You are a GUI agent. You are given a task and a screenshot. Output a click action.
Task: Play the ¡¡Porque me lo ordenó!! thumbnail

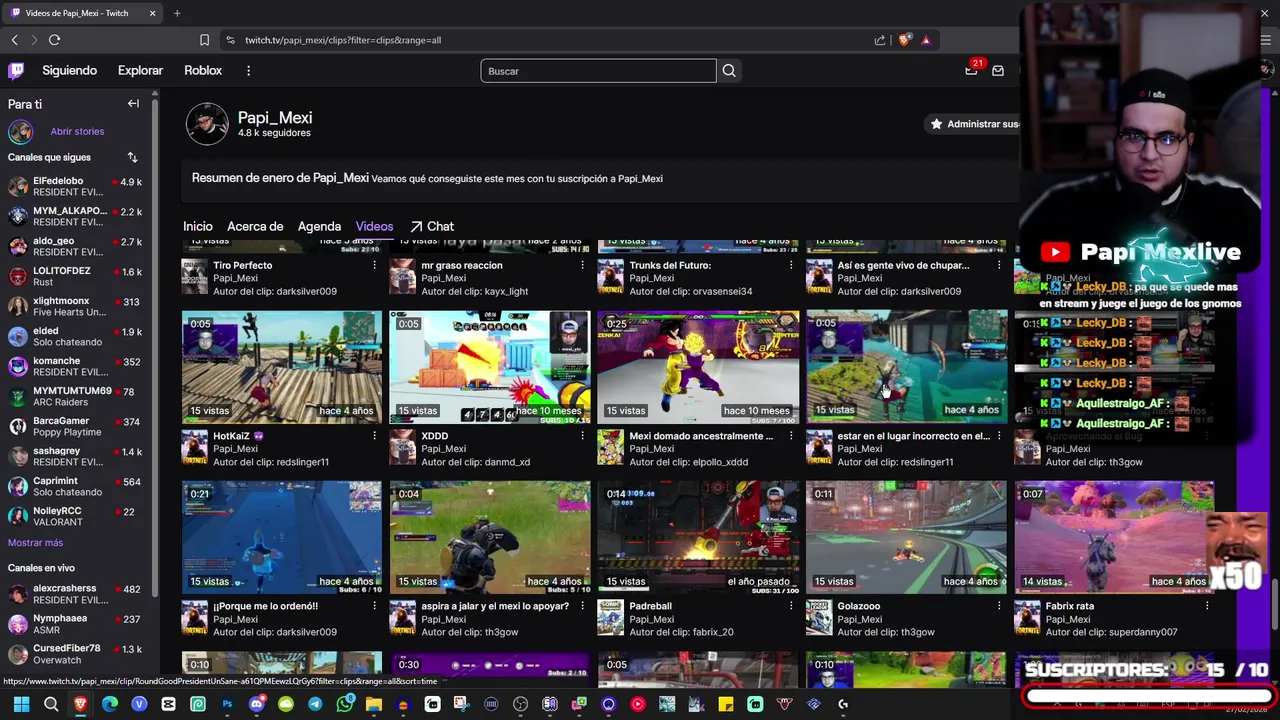[282, 538]
